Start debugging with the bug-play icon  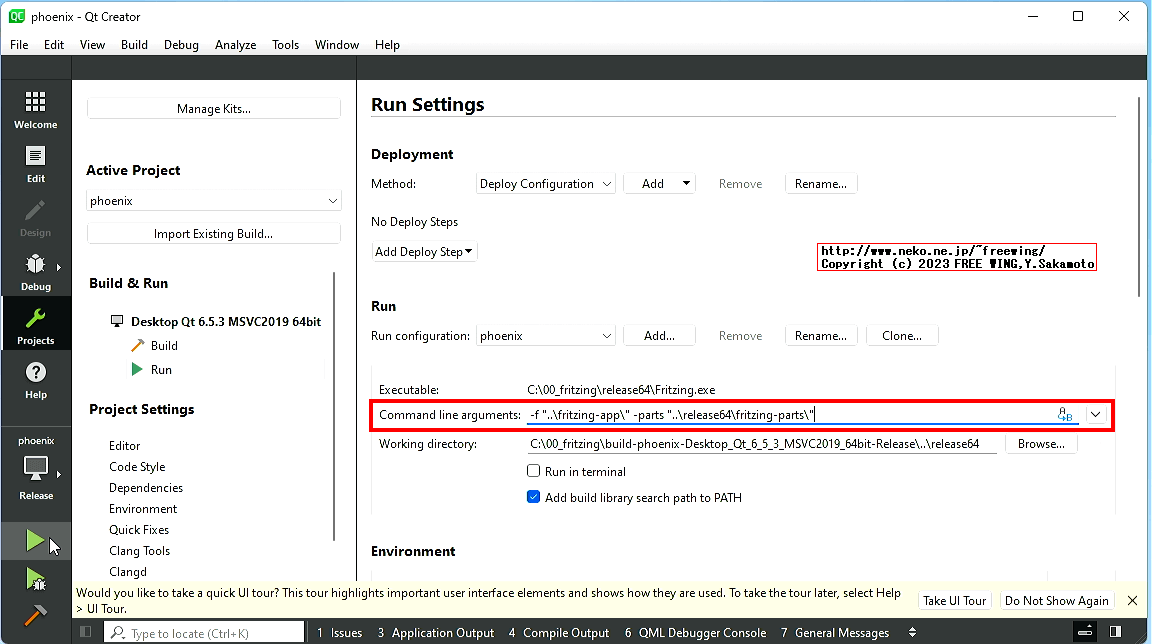pyautogui.click(x=35, y=579)
